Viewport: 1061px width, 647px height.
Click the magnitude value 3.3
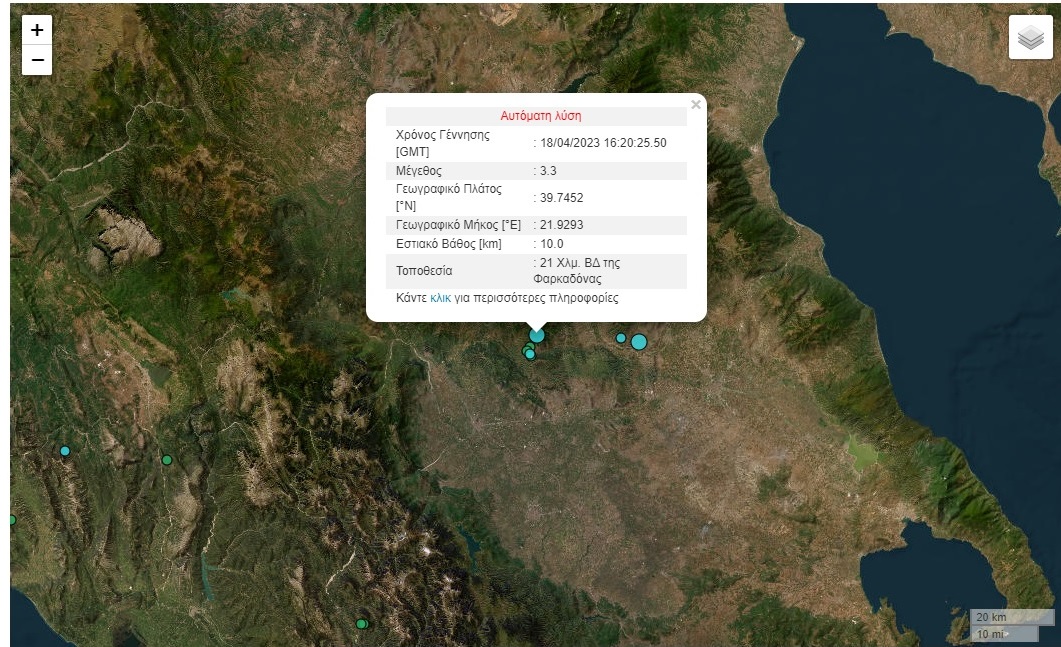(548, 171)
